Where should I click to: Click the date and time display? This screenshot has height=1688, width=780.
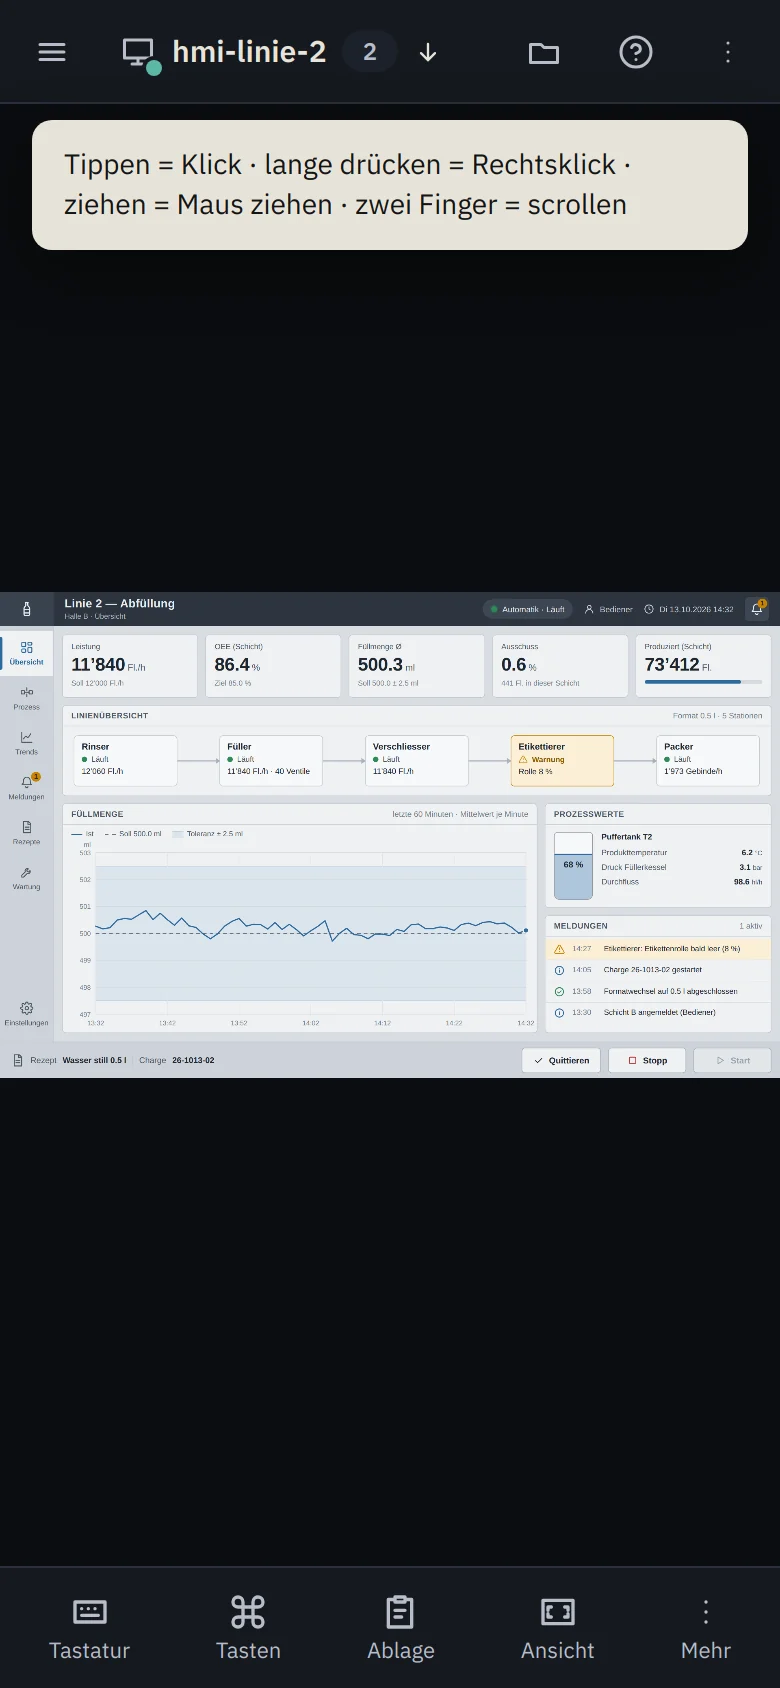[689, 609]
